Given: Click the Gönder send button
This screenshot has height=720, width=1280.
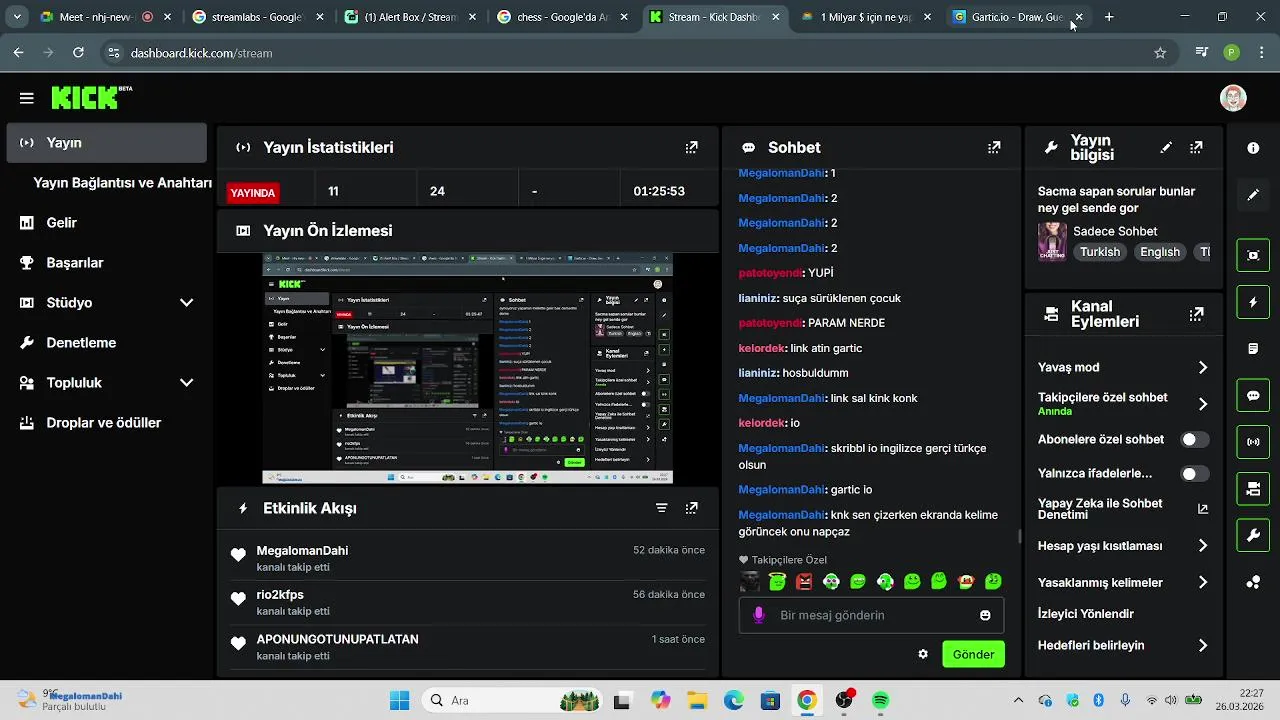Looking at the screenshot, I should (x=973, y=654).
